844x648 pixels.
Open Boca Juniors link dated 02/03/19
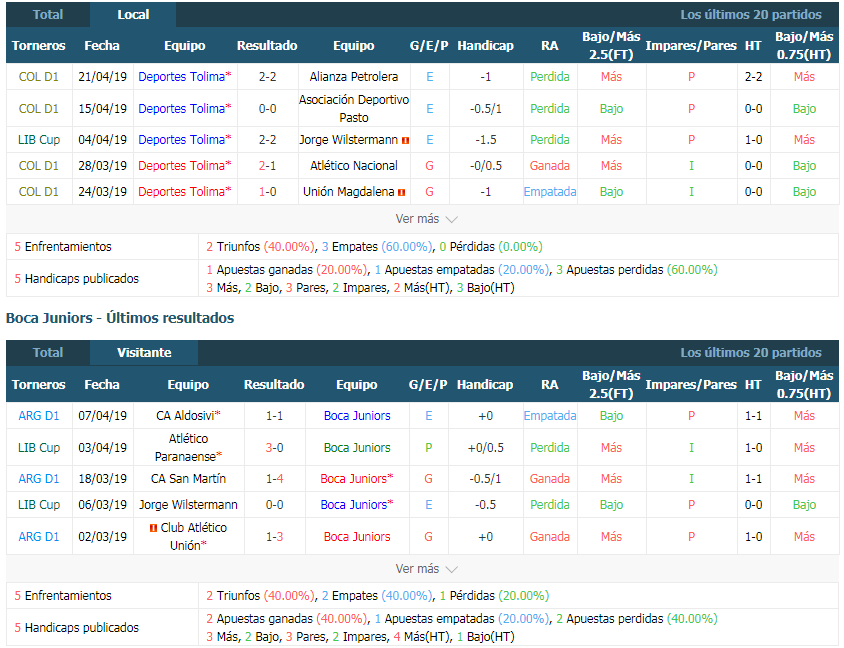tap(357, 537)
